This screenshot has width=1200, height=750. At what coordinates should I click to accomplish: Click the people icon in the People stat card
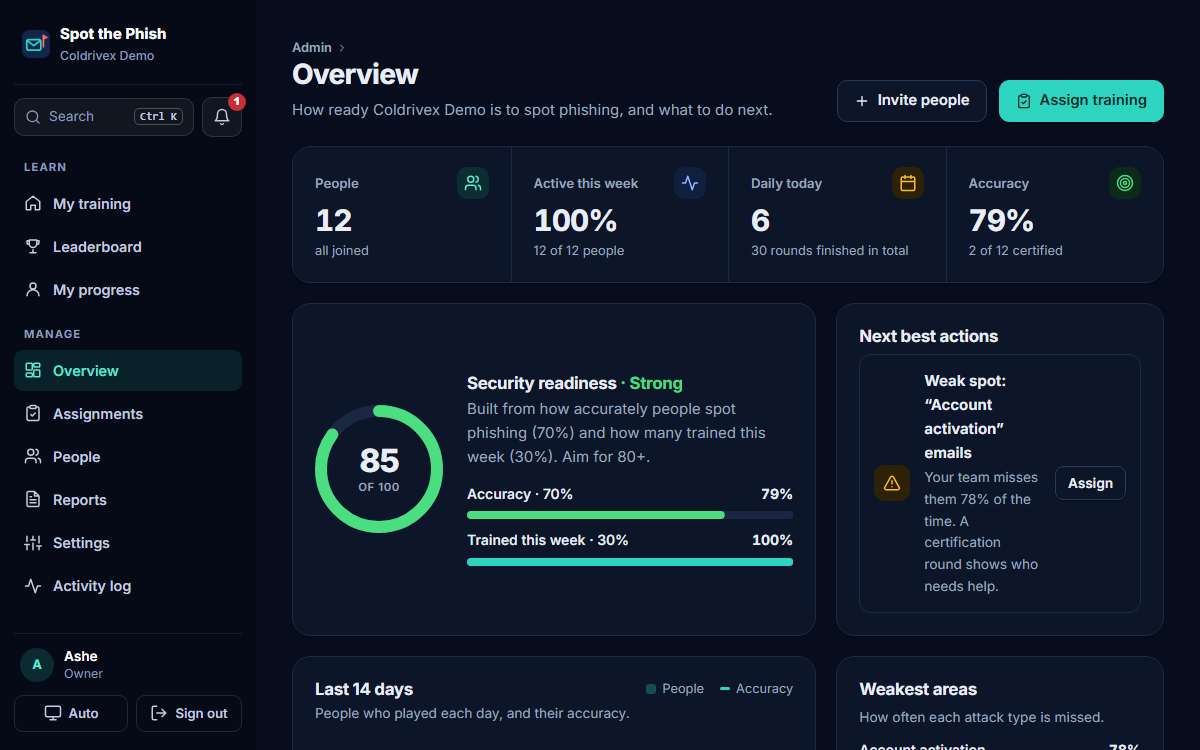pyautogui.click(x=473, y=183)
